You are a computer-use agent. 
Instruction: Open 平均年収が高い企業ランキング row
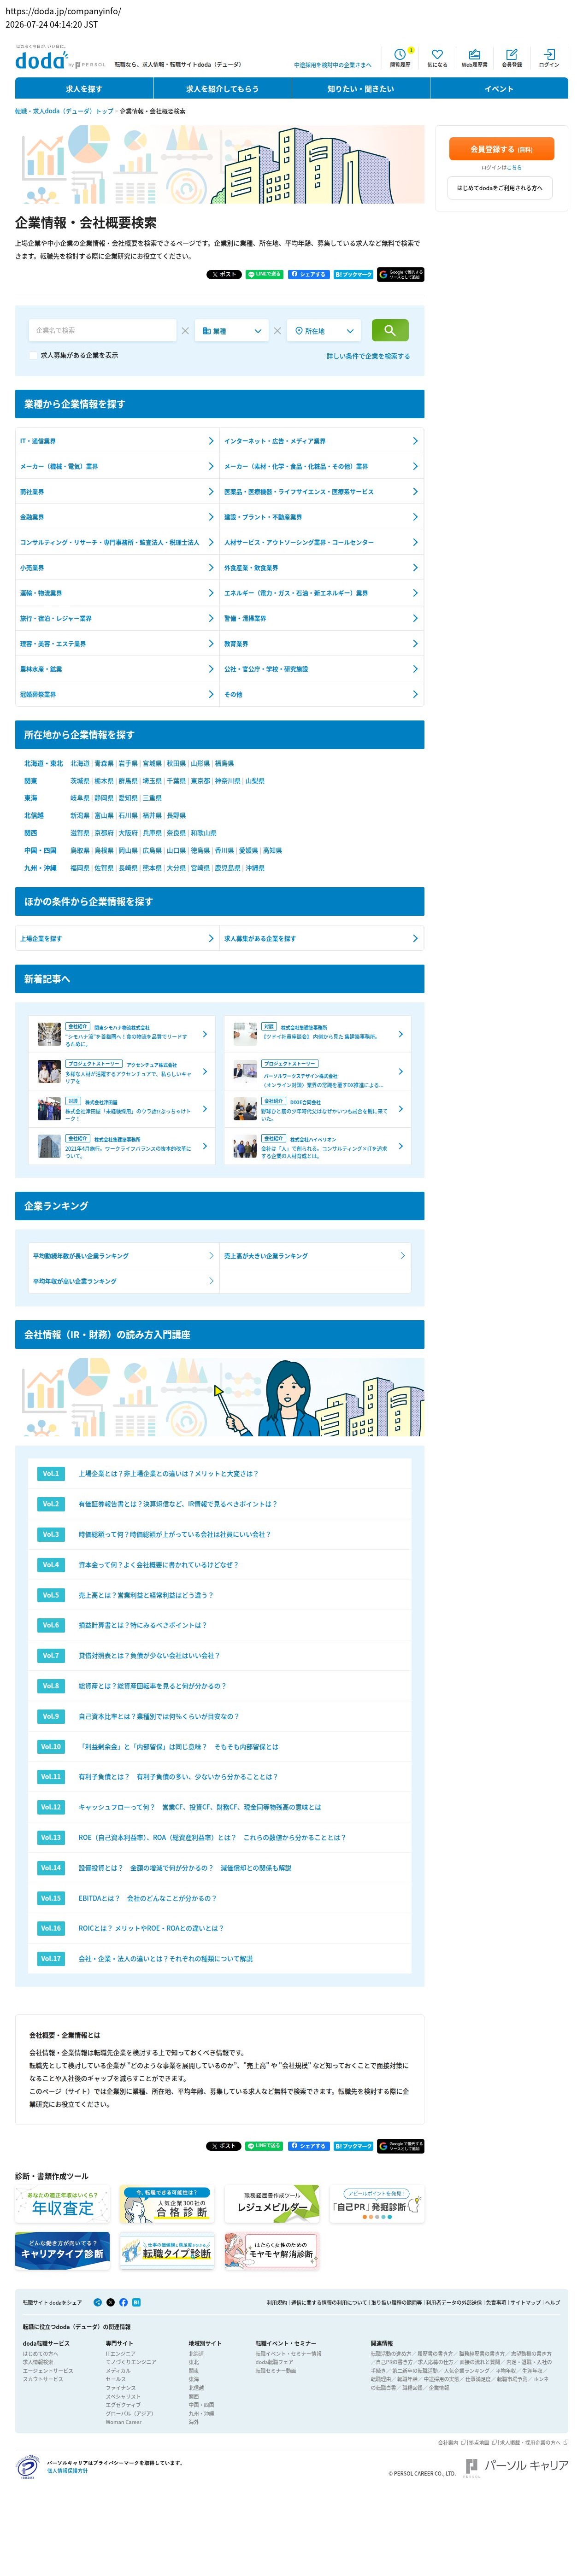[x=124, y=1282]
